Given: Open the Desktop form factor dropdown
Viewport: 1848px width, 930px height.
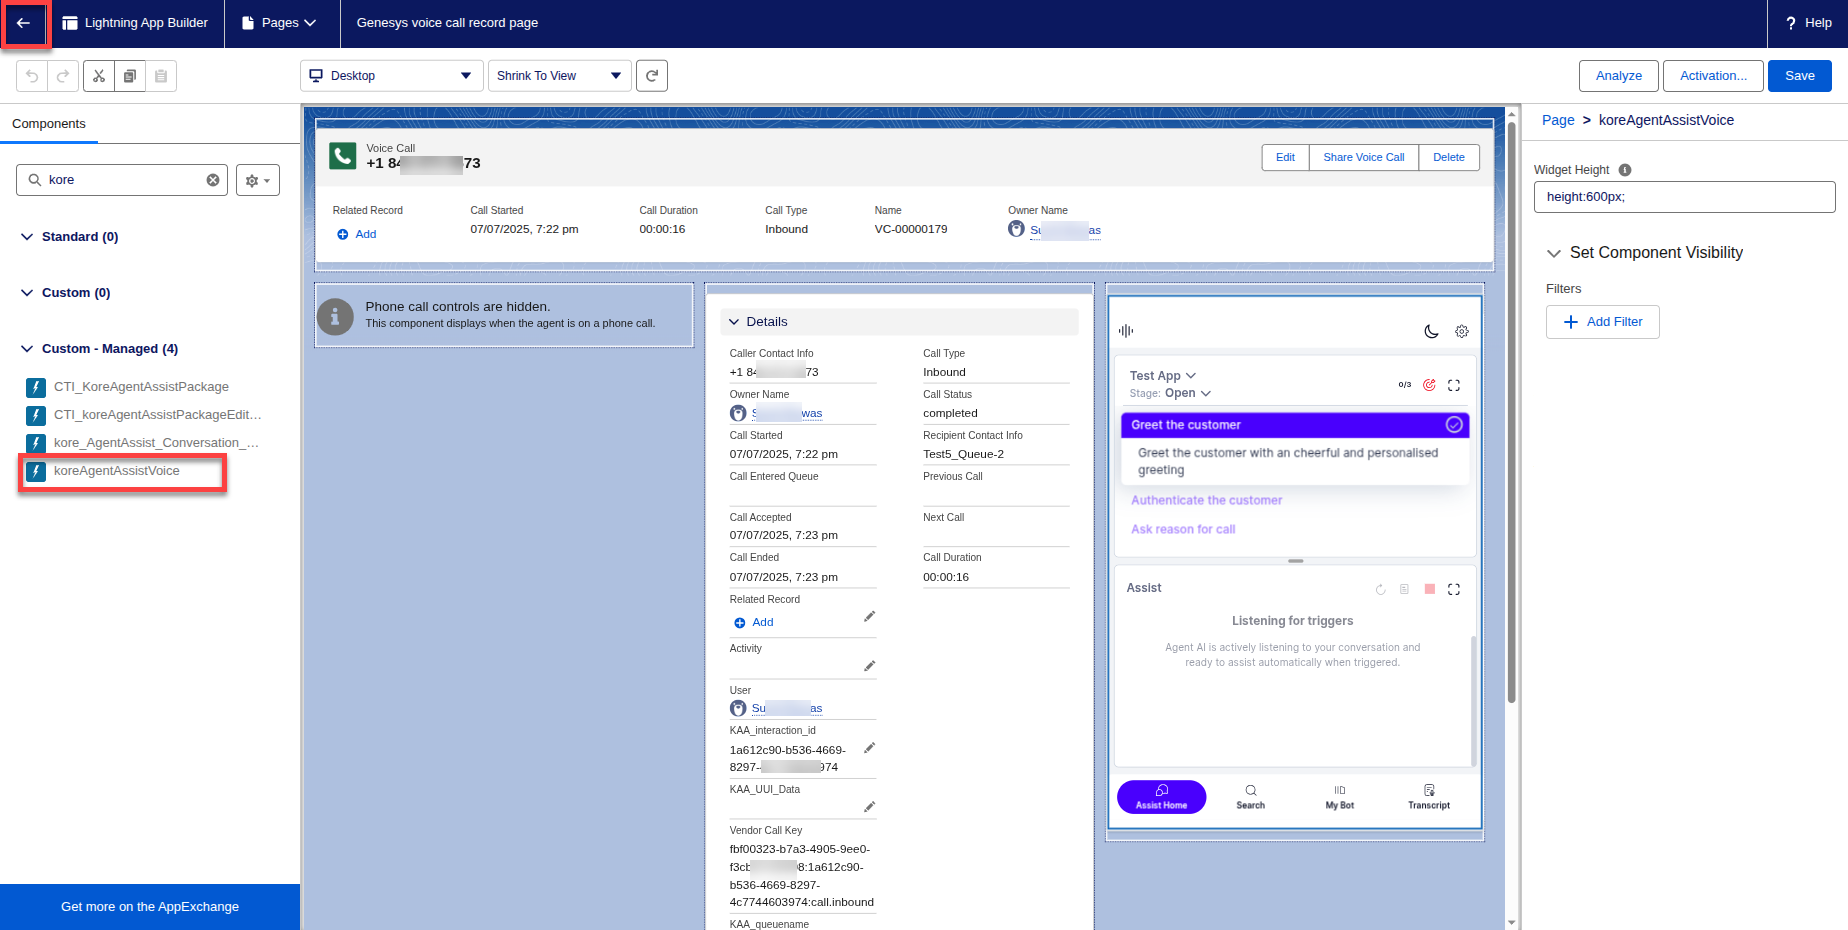Looking at the screenshot, I should tap(390, 76).
